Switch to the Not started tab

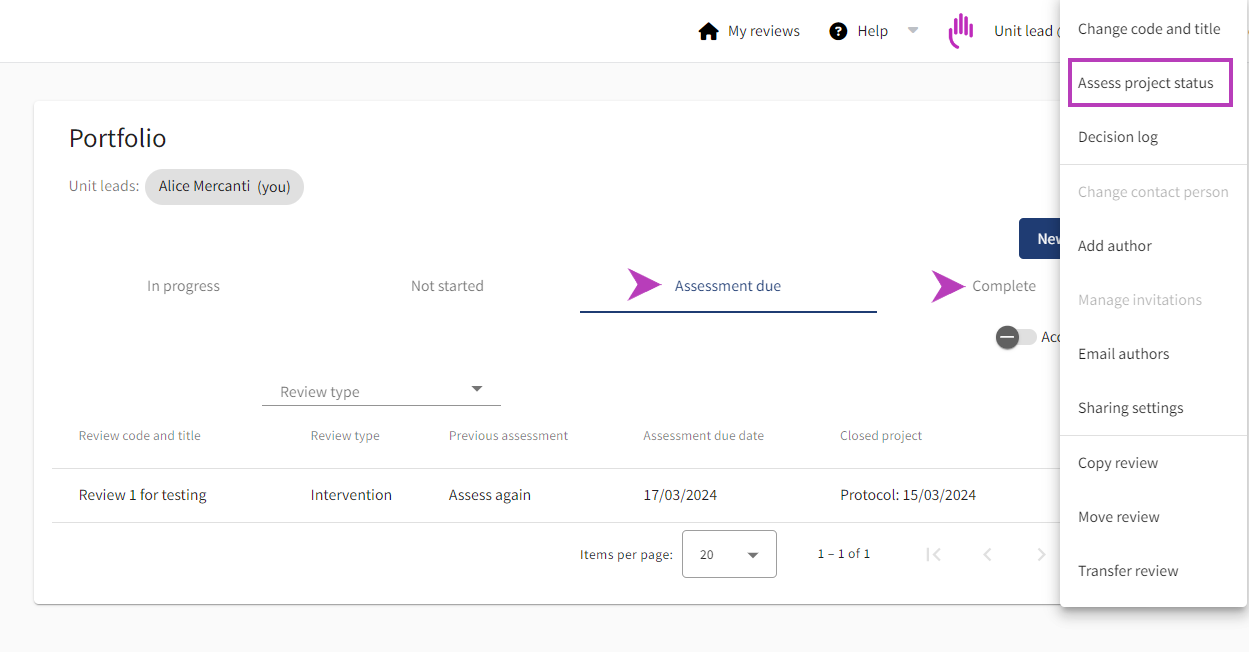447,286
